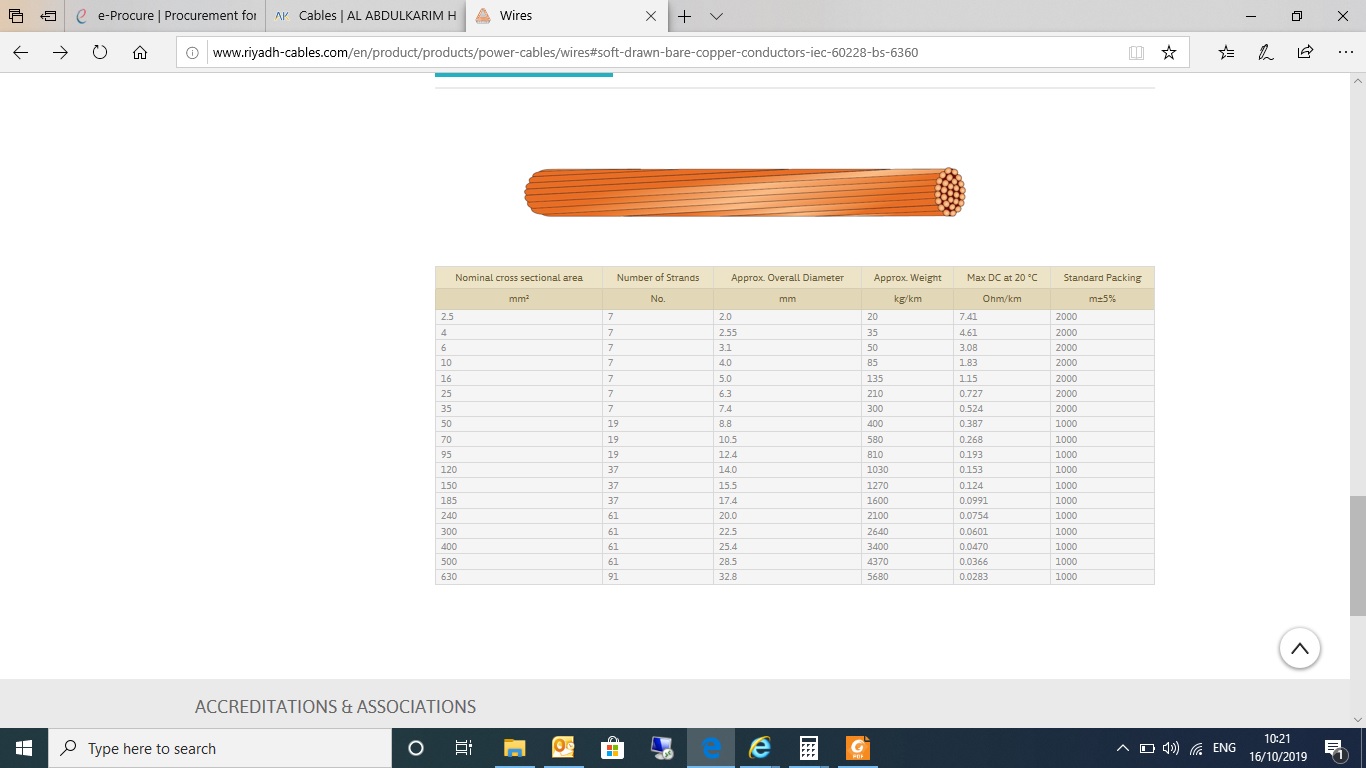Open the Favorites hub icon
The image size is (1366, 768).
tap(1227, 52)
